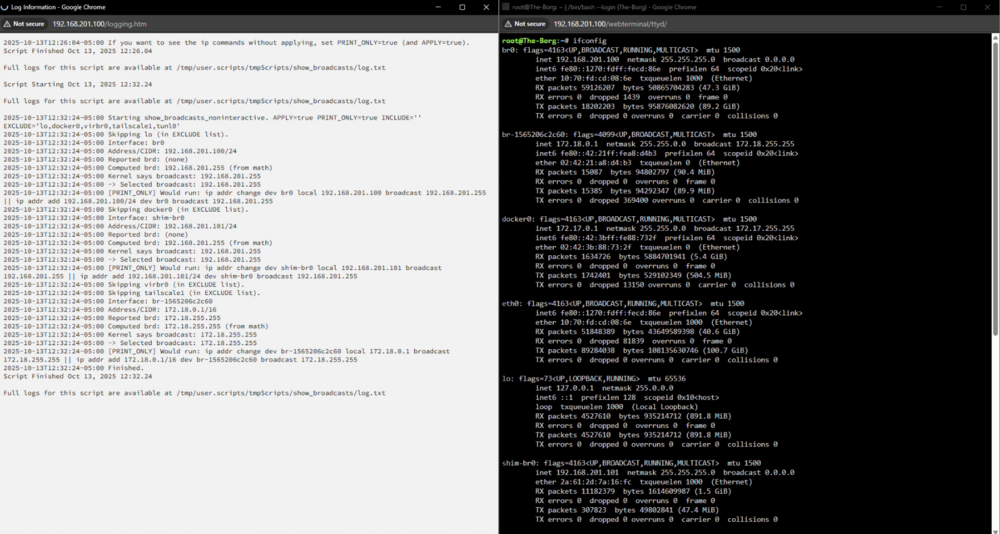Click the 'RX packets 59126207' terminal line
Screen dimensions: 1000x534
(639, 87)
